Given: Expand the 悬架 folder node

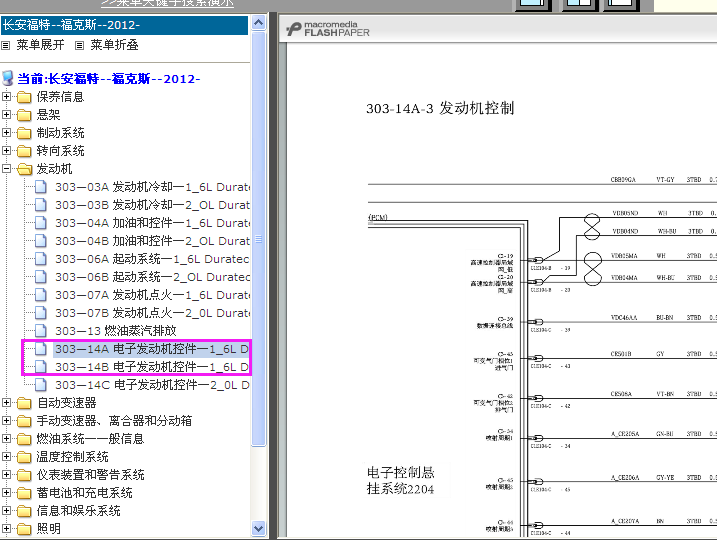Looking at the screenshot, I should click(x=6, y=114).
